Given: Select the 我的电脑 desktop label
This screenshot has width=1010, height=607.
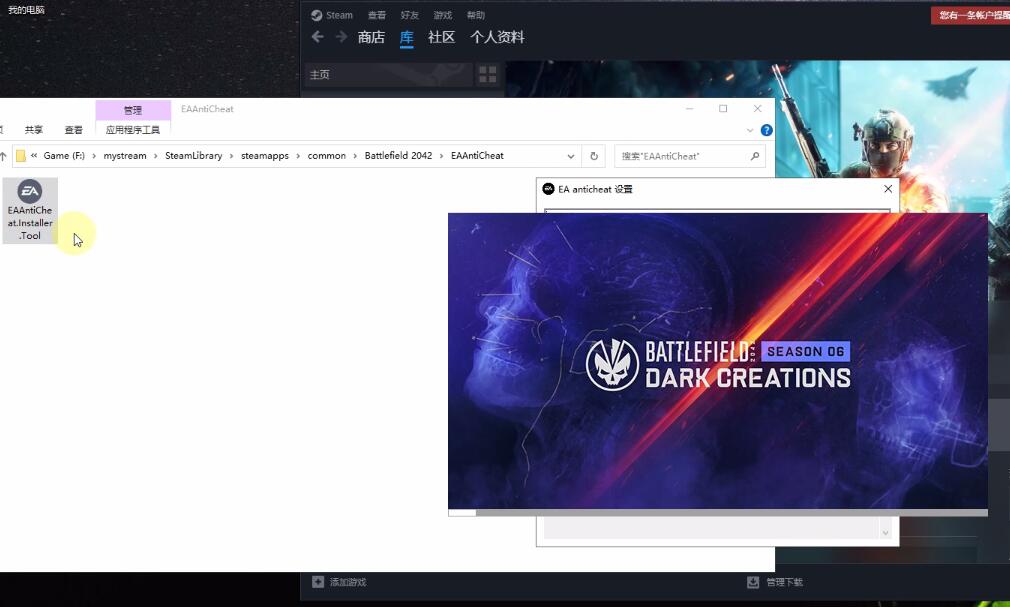Looking at the screenshot, I should coord(26,10).
